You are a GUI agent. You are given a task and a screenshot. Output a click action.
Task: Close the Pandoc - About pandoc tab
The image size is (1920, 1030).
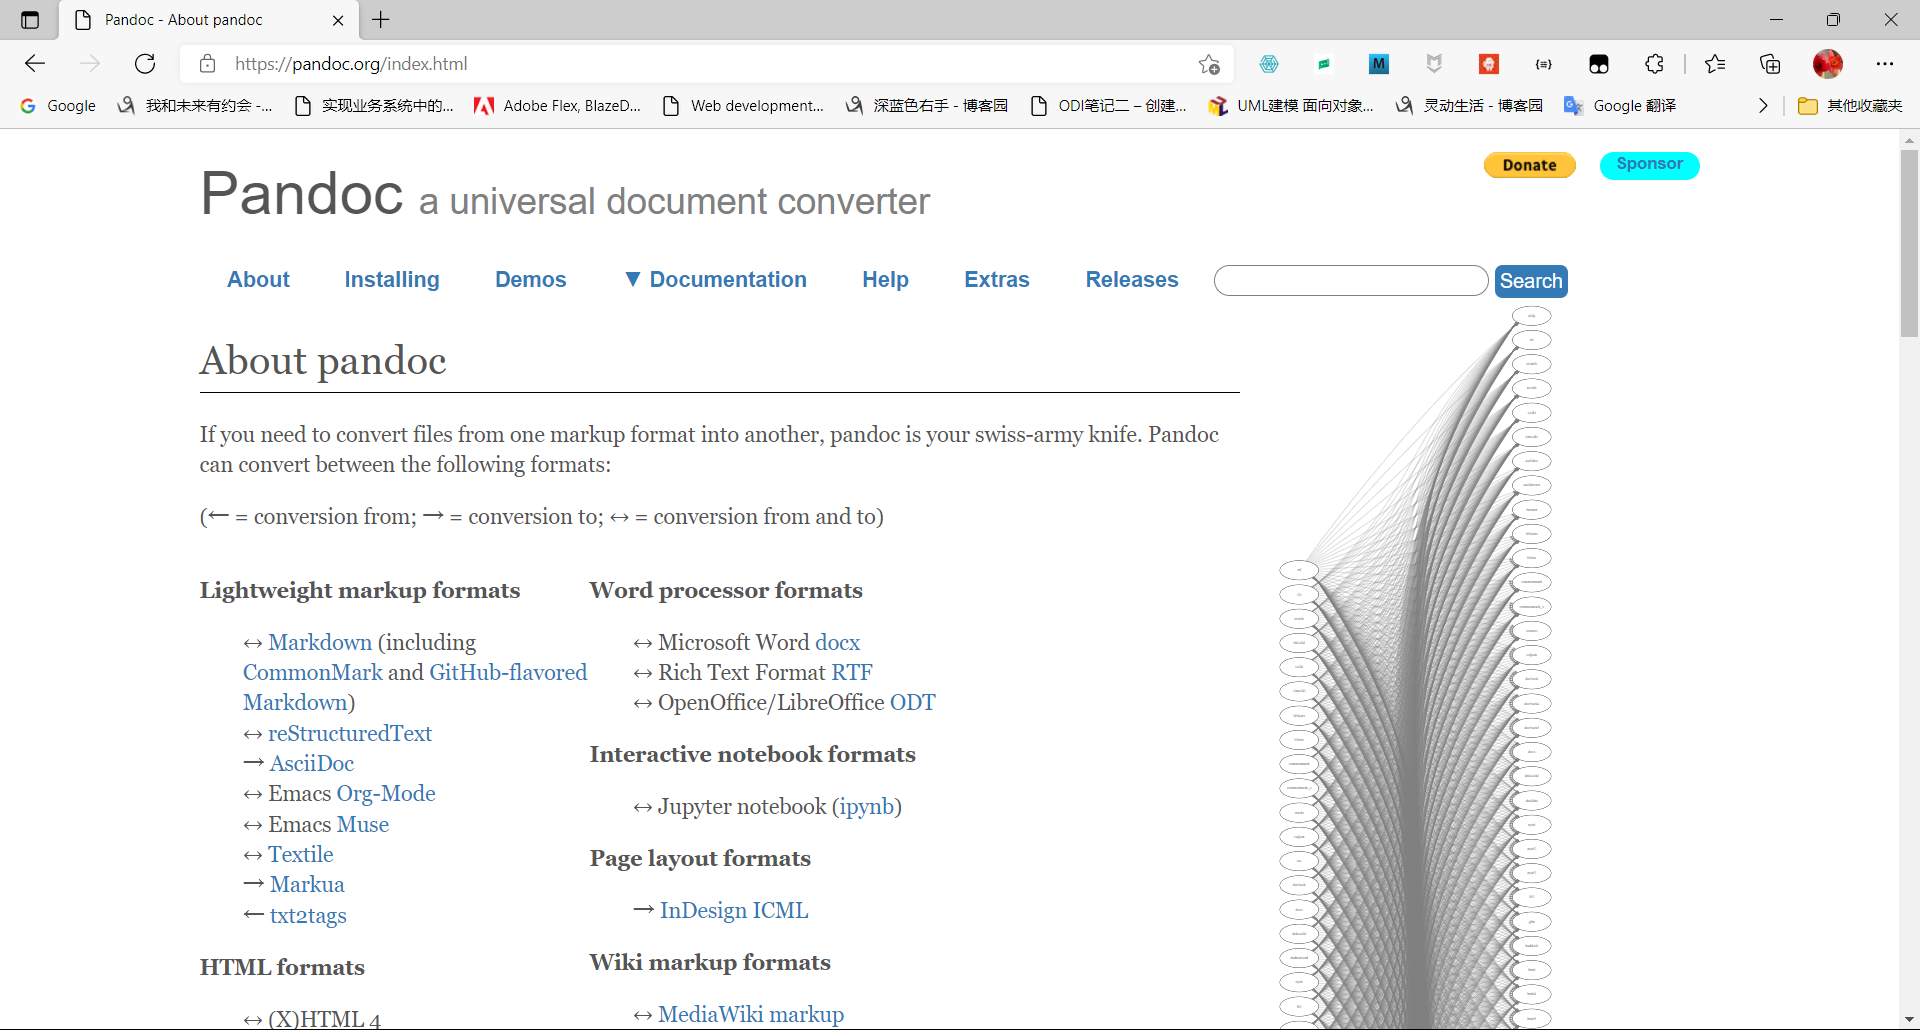(x=338, y=20)
